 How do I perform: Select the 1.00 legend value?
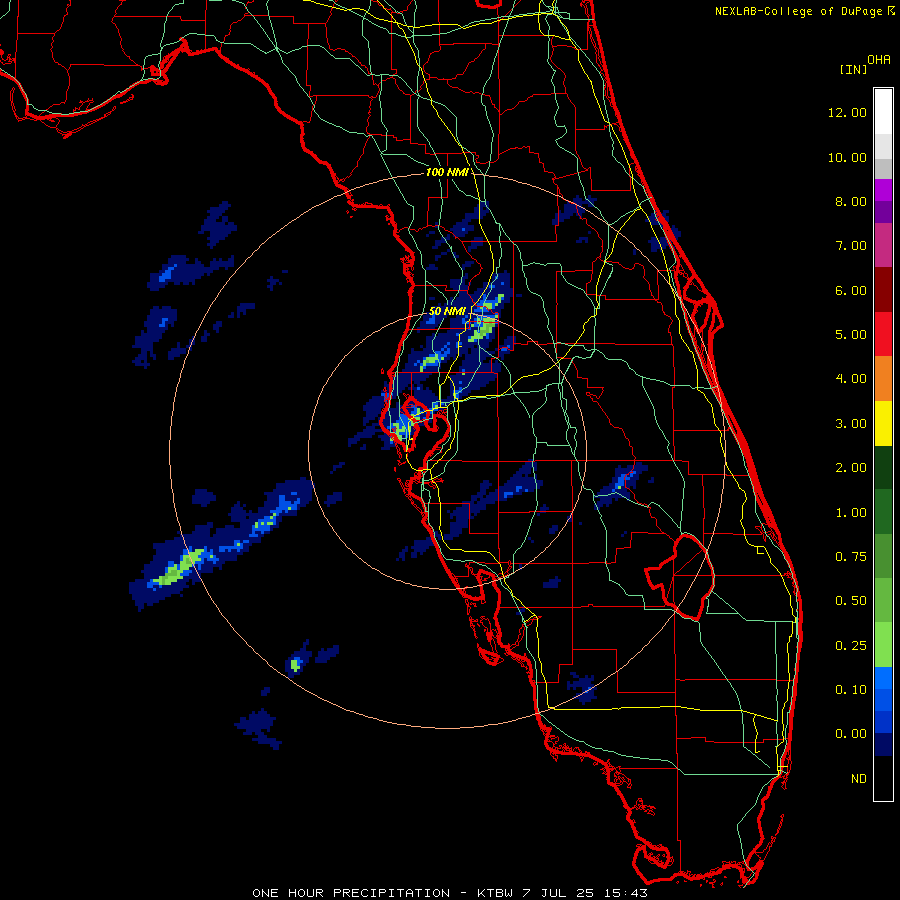coord(851,513)
